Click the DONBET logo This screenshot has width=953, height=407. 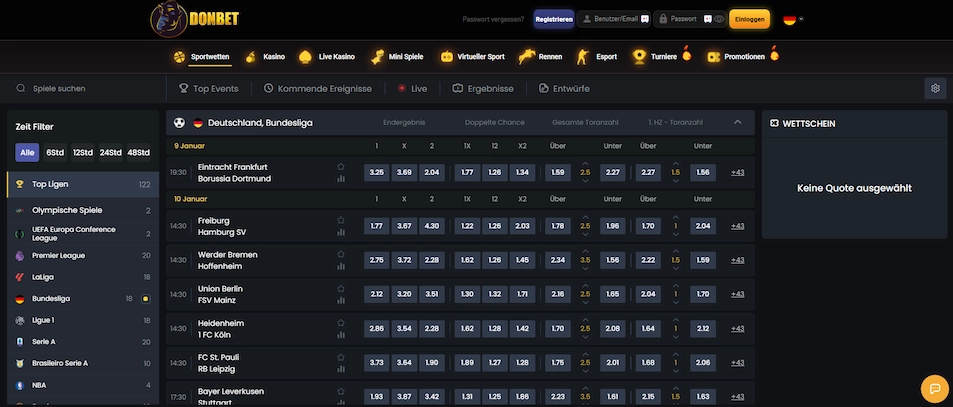(x=194, y=19)
